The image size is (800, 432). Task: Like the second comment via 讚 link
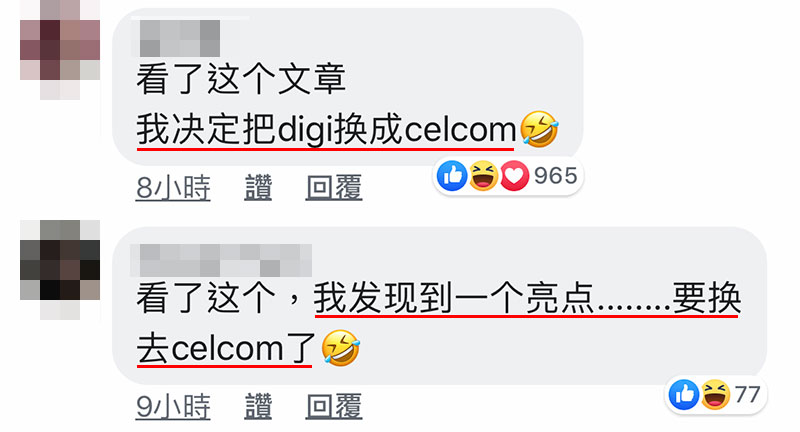[258, 406]
